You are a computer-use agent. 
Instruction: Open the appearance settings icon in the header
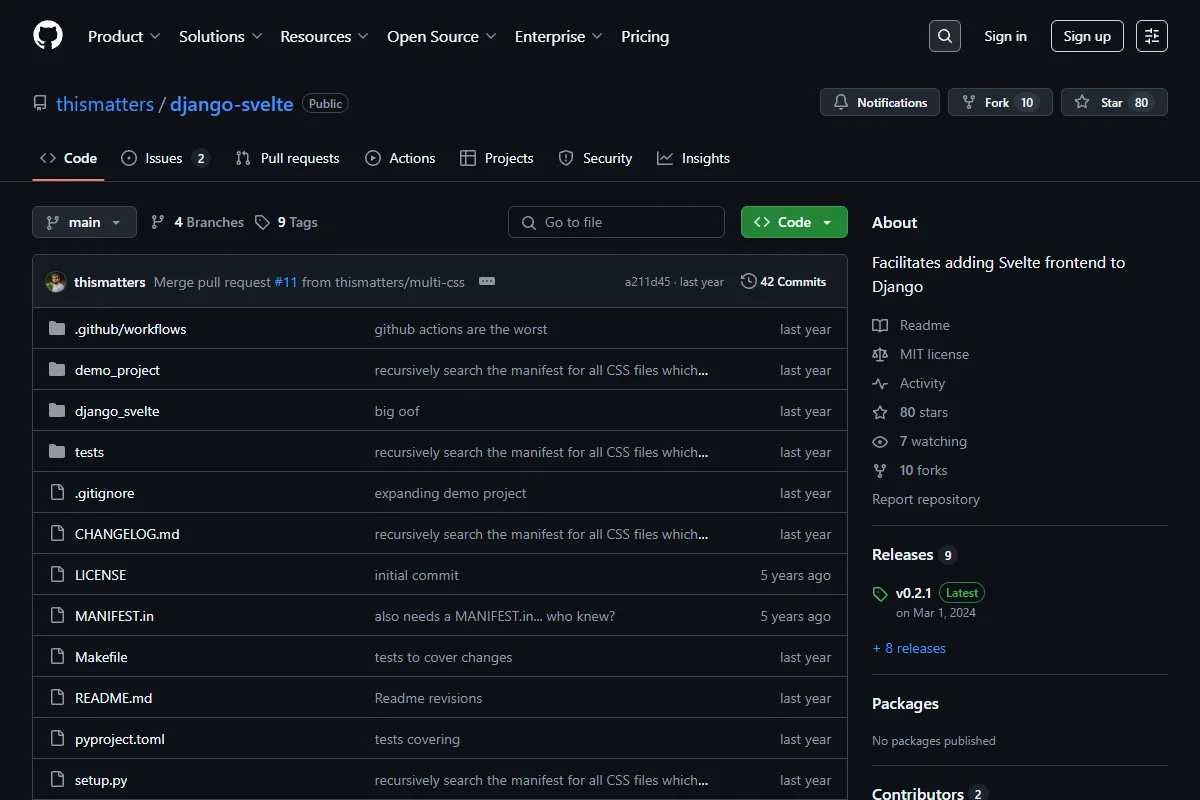(x=1152, y=36)
